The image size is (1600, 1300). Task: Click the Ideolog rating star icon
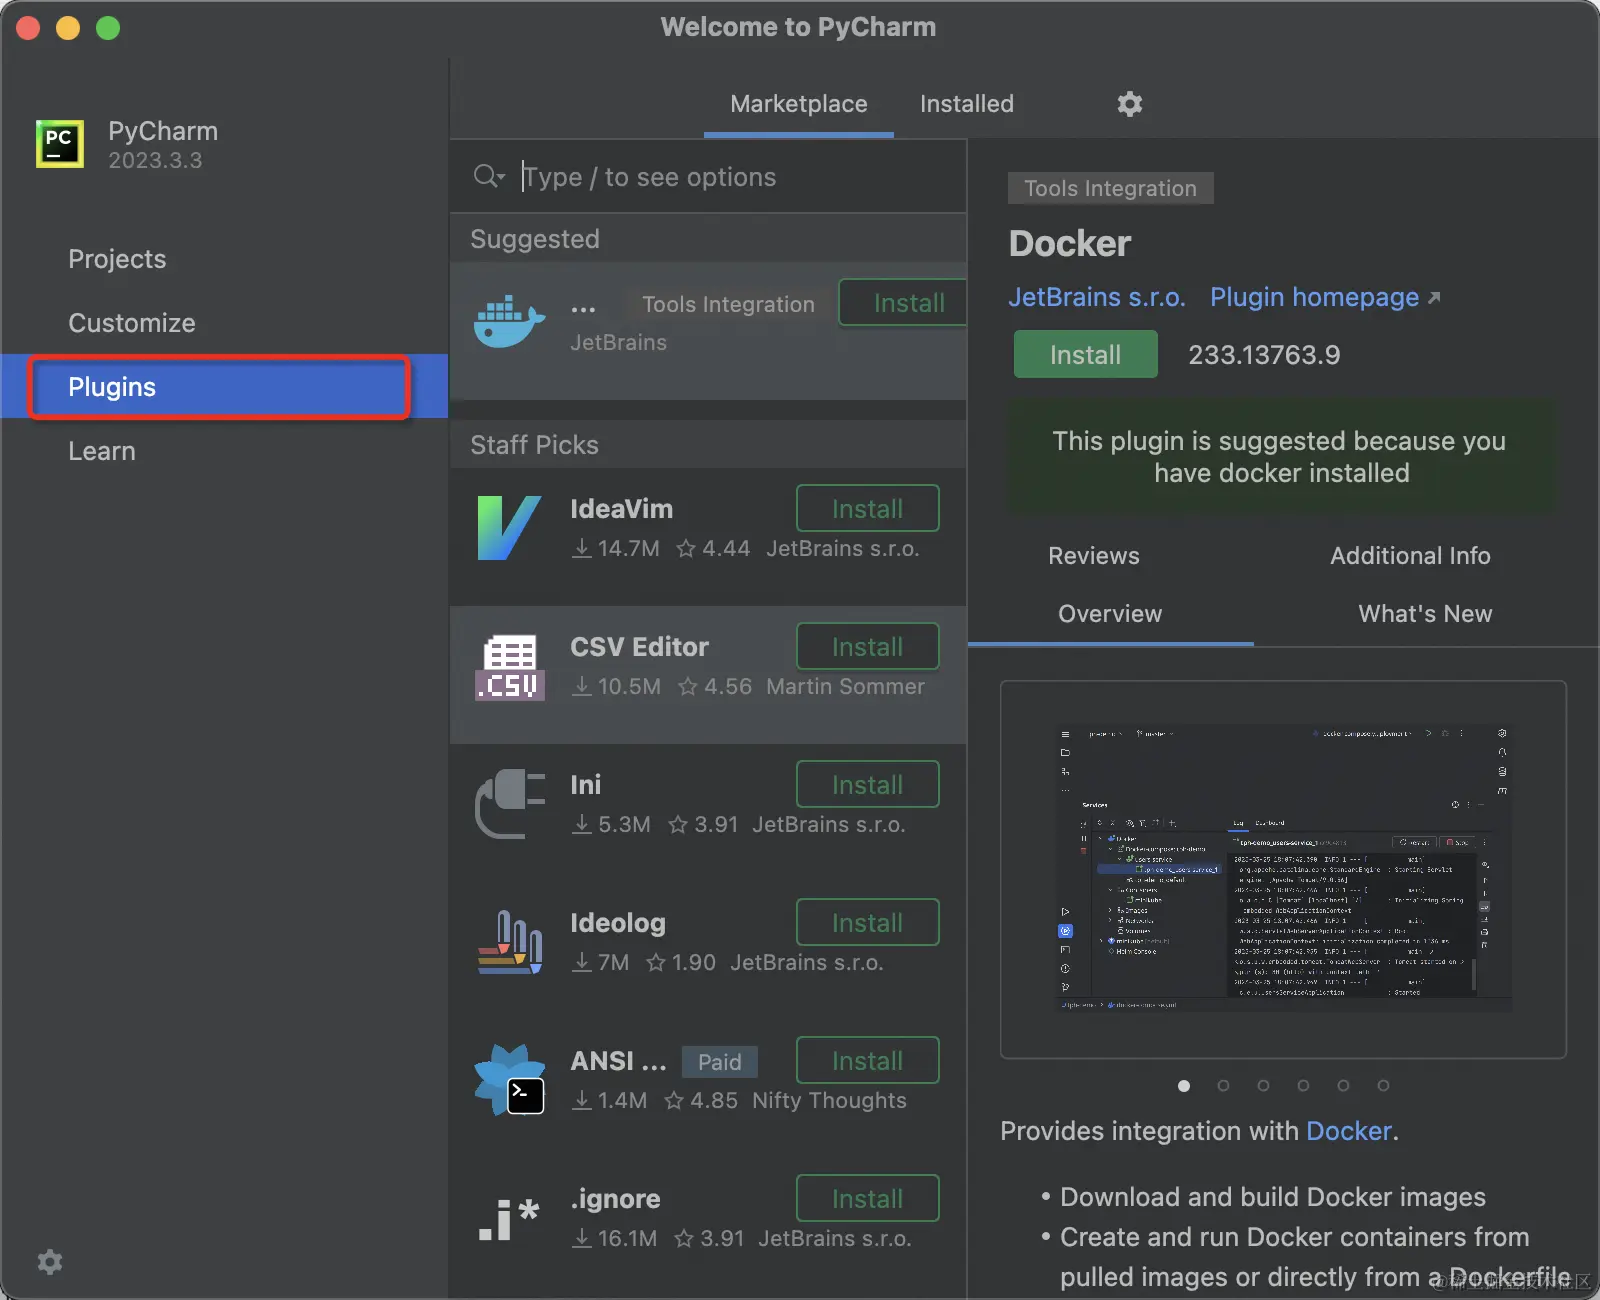(x=656, y=963)
